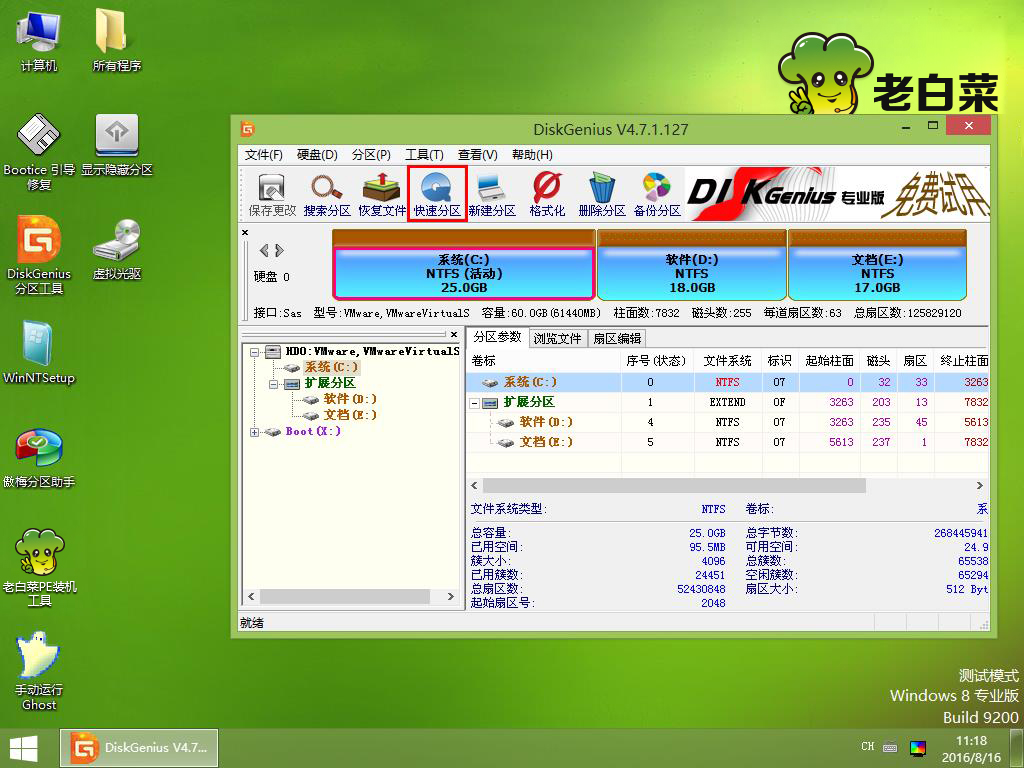Screen dimensions: 1024x768
Task: Collapse the HD0 VMware disk tree node
Action: (x=255, y=351)
